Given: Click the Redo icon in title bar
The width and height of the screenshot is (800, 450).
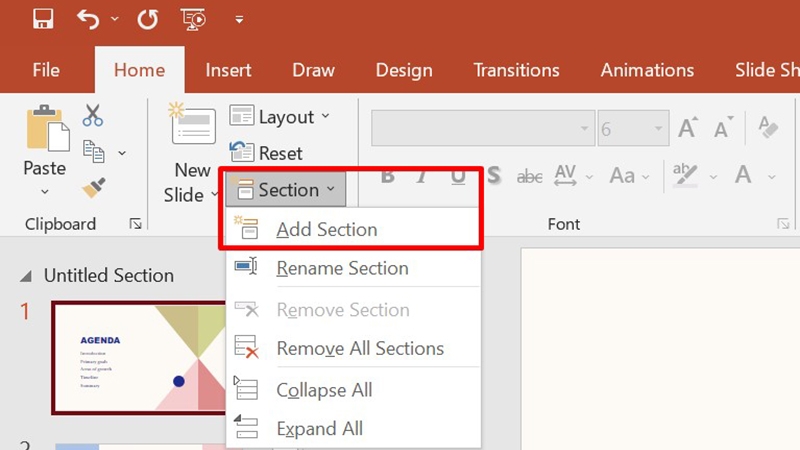Looking at the screenshot, I should coord(147,19).
